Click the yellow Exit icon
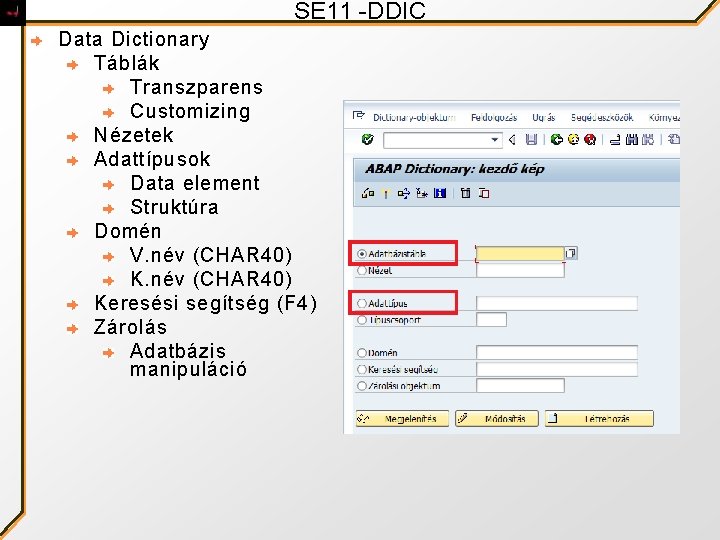Image resolution: width=720 pixels, height=540 pixels. click(574, 140)
